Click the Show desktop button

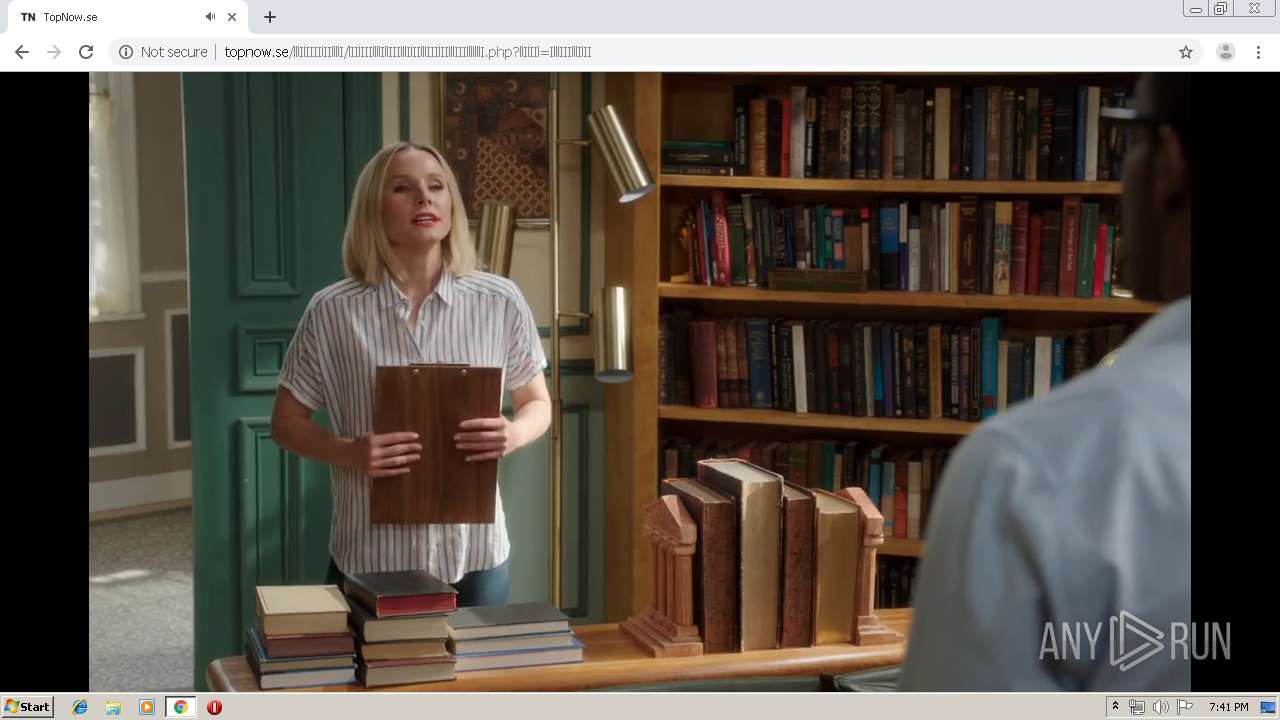tap(1270, 707)
